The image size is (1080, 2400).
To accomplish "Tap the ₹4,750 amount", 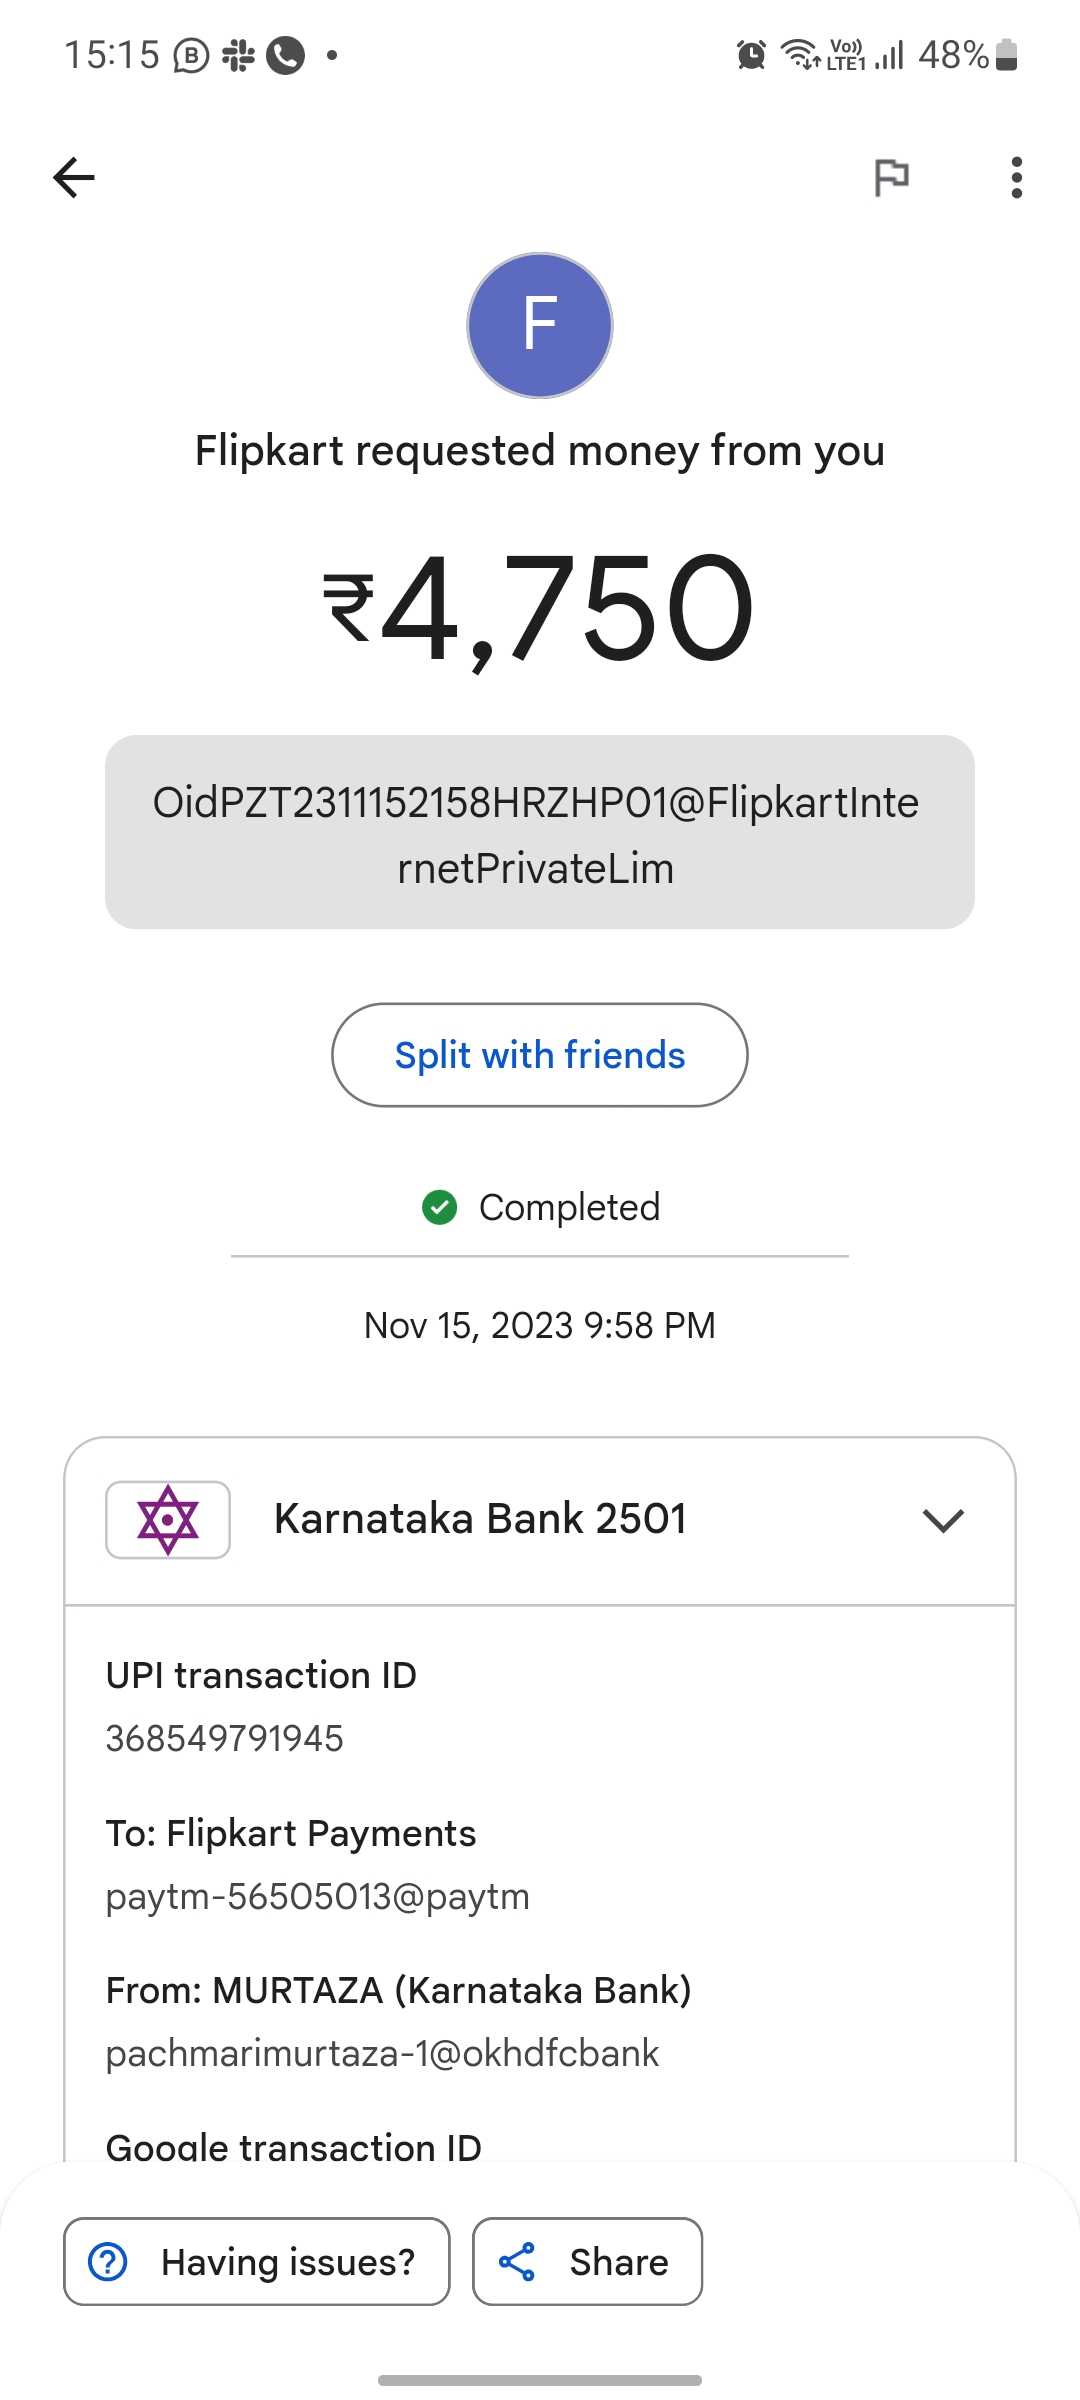I will point(540,610).
